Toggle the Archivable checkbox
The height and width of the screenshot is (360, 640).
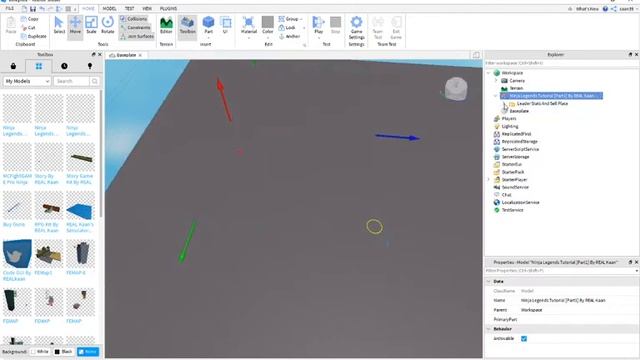coord(524,339)
